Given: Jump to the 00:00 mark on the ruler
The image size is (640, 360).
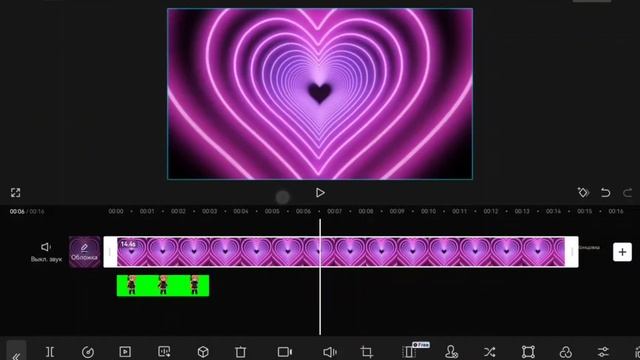Looking at the screenshot, I should [x=116, y=211].
